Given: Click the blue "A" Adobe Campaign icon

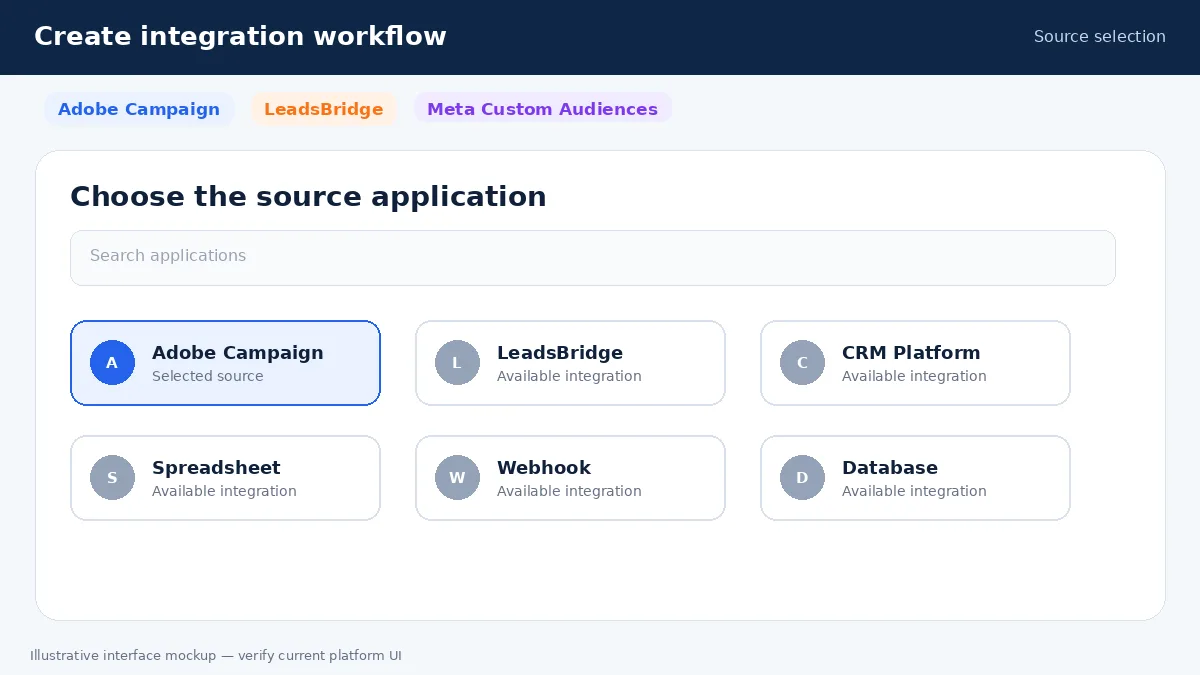Looking at the screenshot, I should point(112,363).
